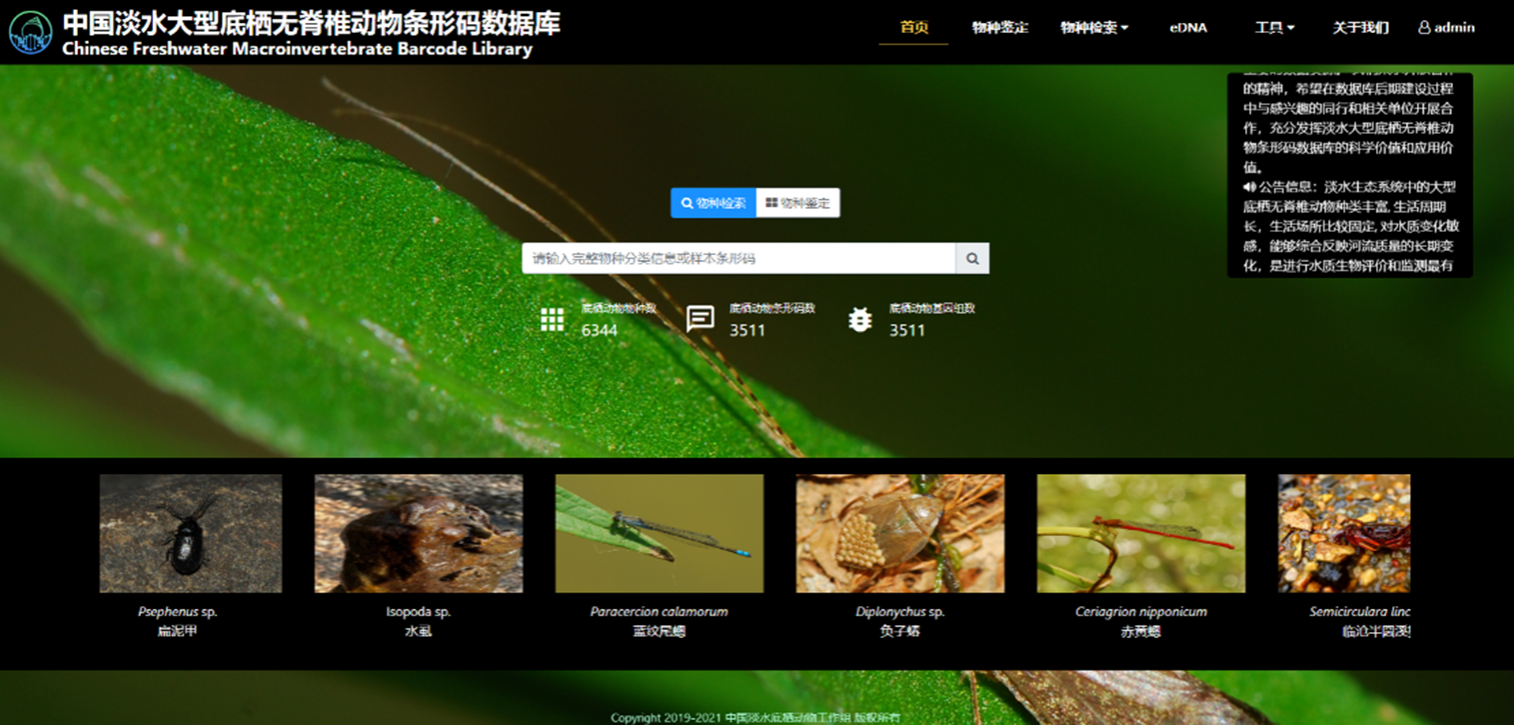Image resolution: width=1514 pixels, height=725 pixels.
Task: Expand the 物种检索 navigation dropdown
Action: (1094, 28)
